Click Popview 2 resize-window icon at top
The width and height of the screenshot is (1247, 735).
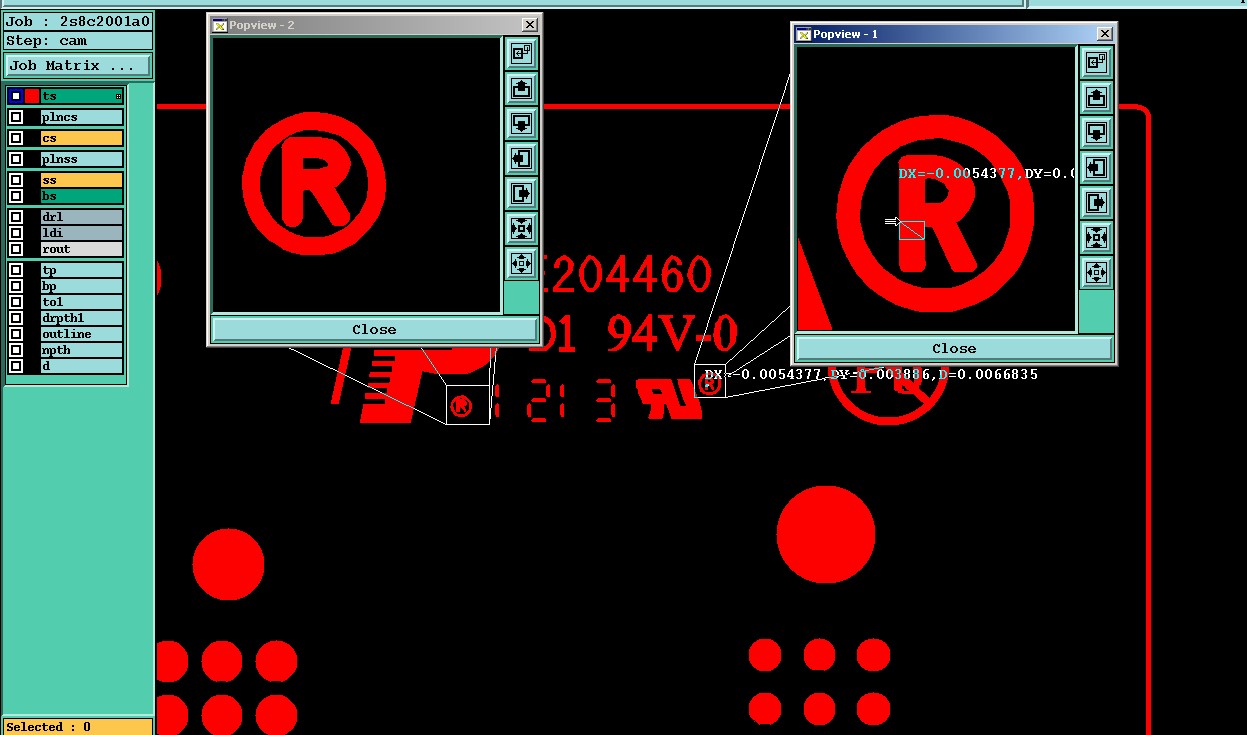coord(520,53)
